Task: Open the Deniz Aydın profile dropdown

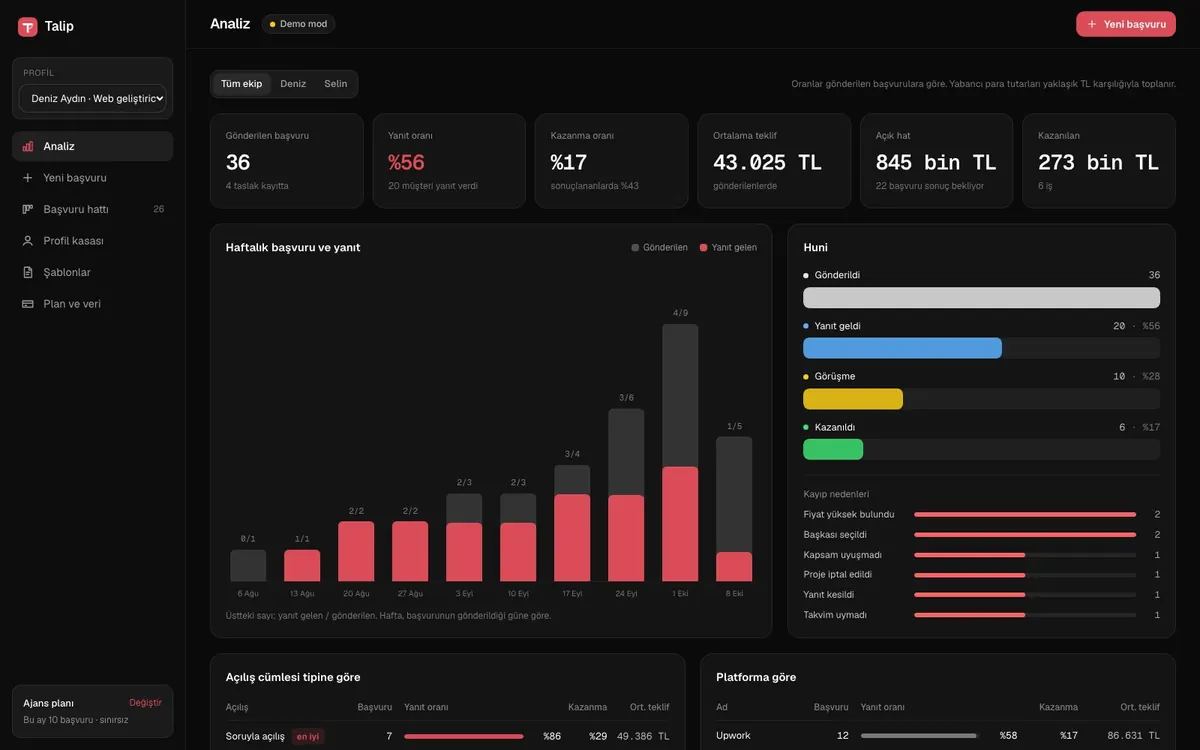Action: tap(92, 98)
